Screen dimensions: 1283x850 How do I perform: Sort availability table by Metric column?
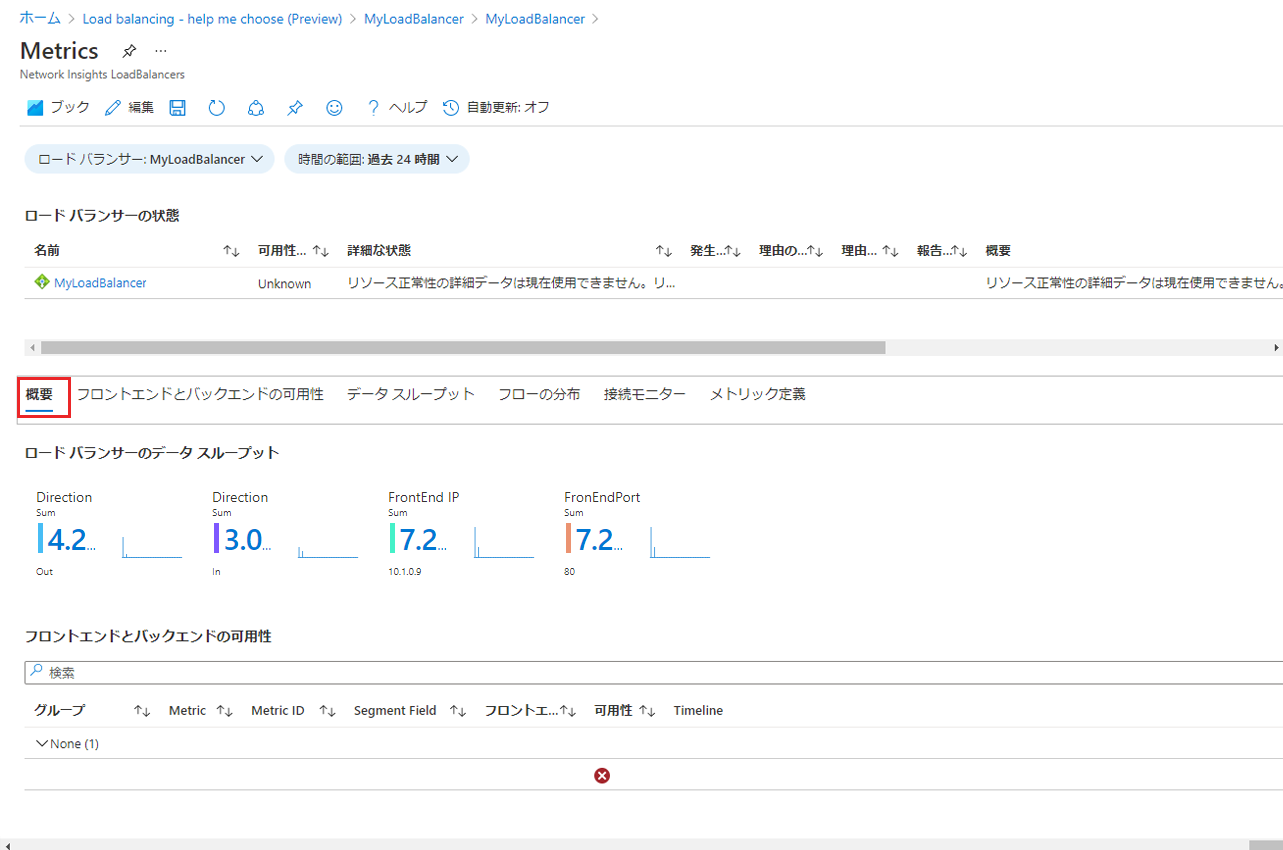point(224,711)
